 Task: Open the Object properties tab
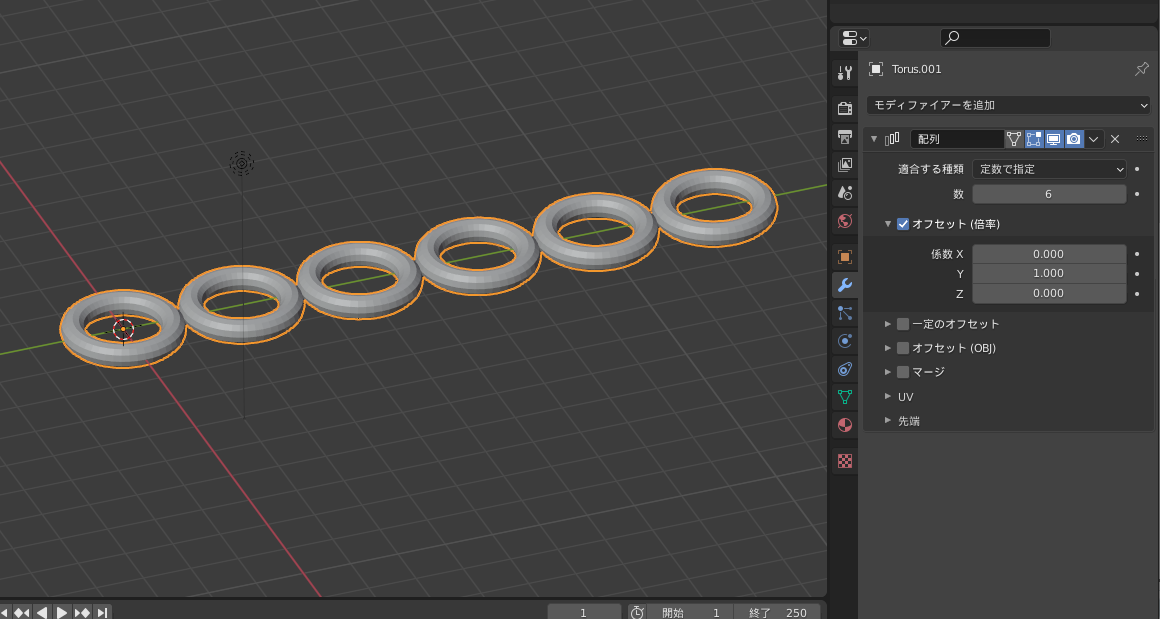tap(844, 257)
